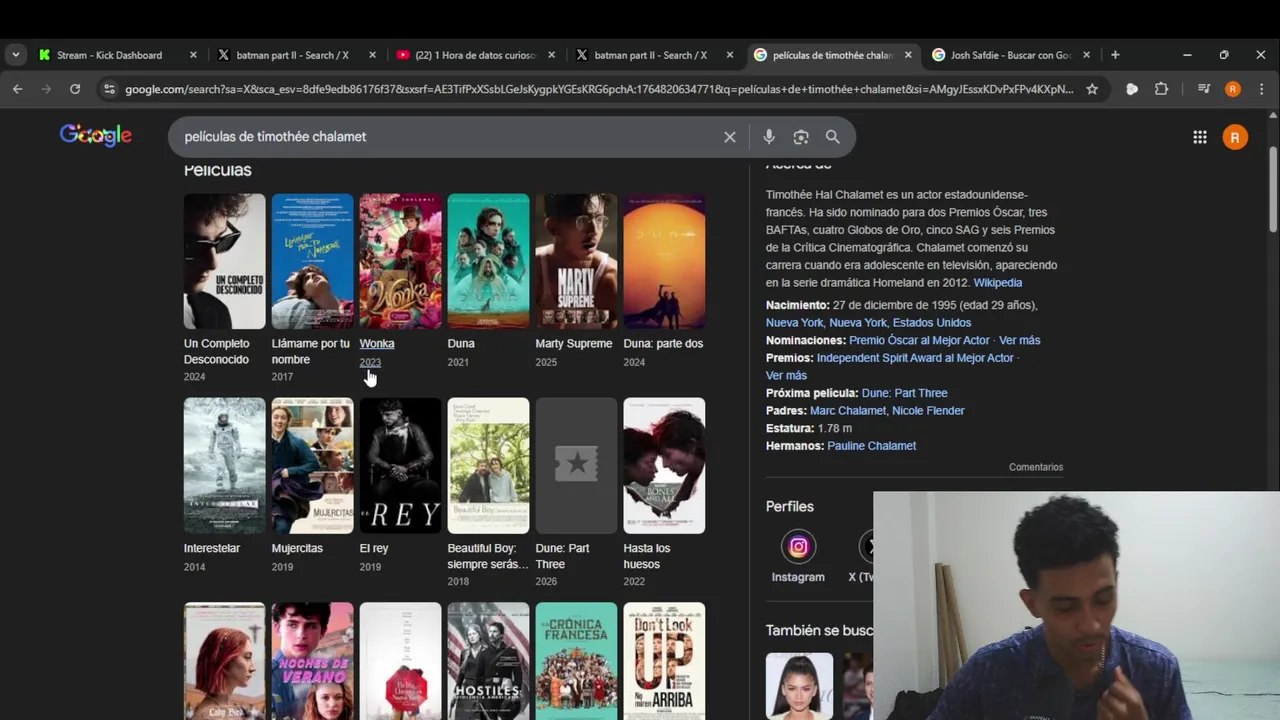Switch to the first batman part II tab
1280x720 pixels.
pyautogui.click(x=296, y=55)
